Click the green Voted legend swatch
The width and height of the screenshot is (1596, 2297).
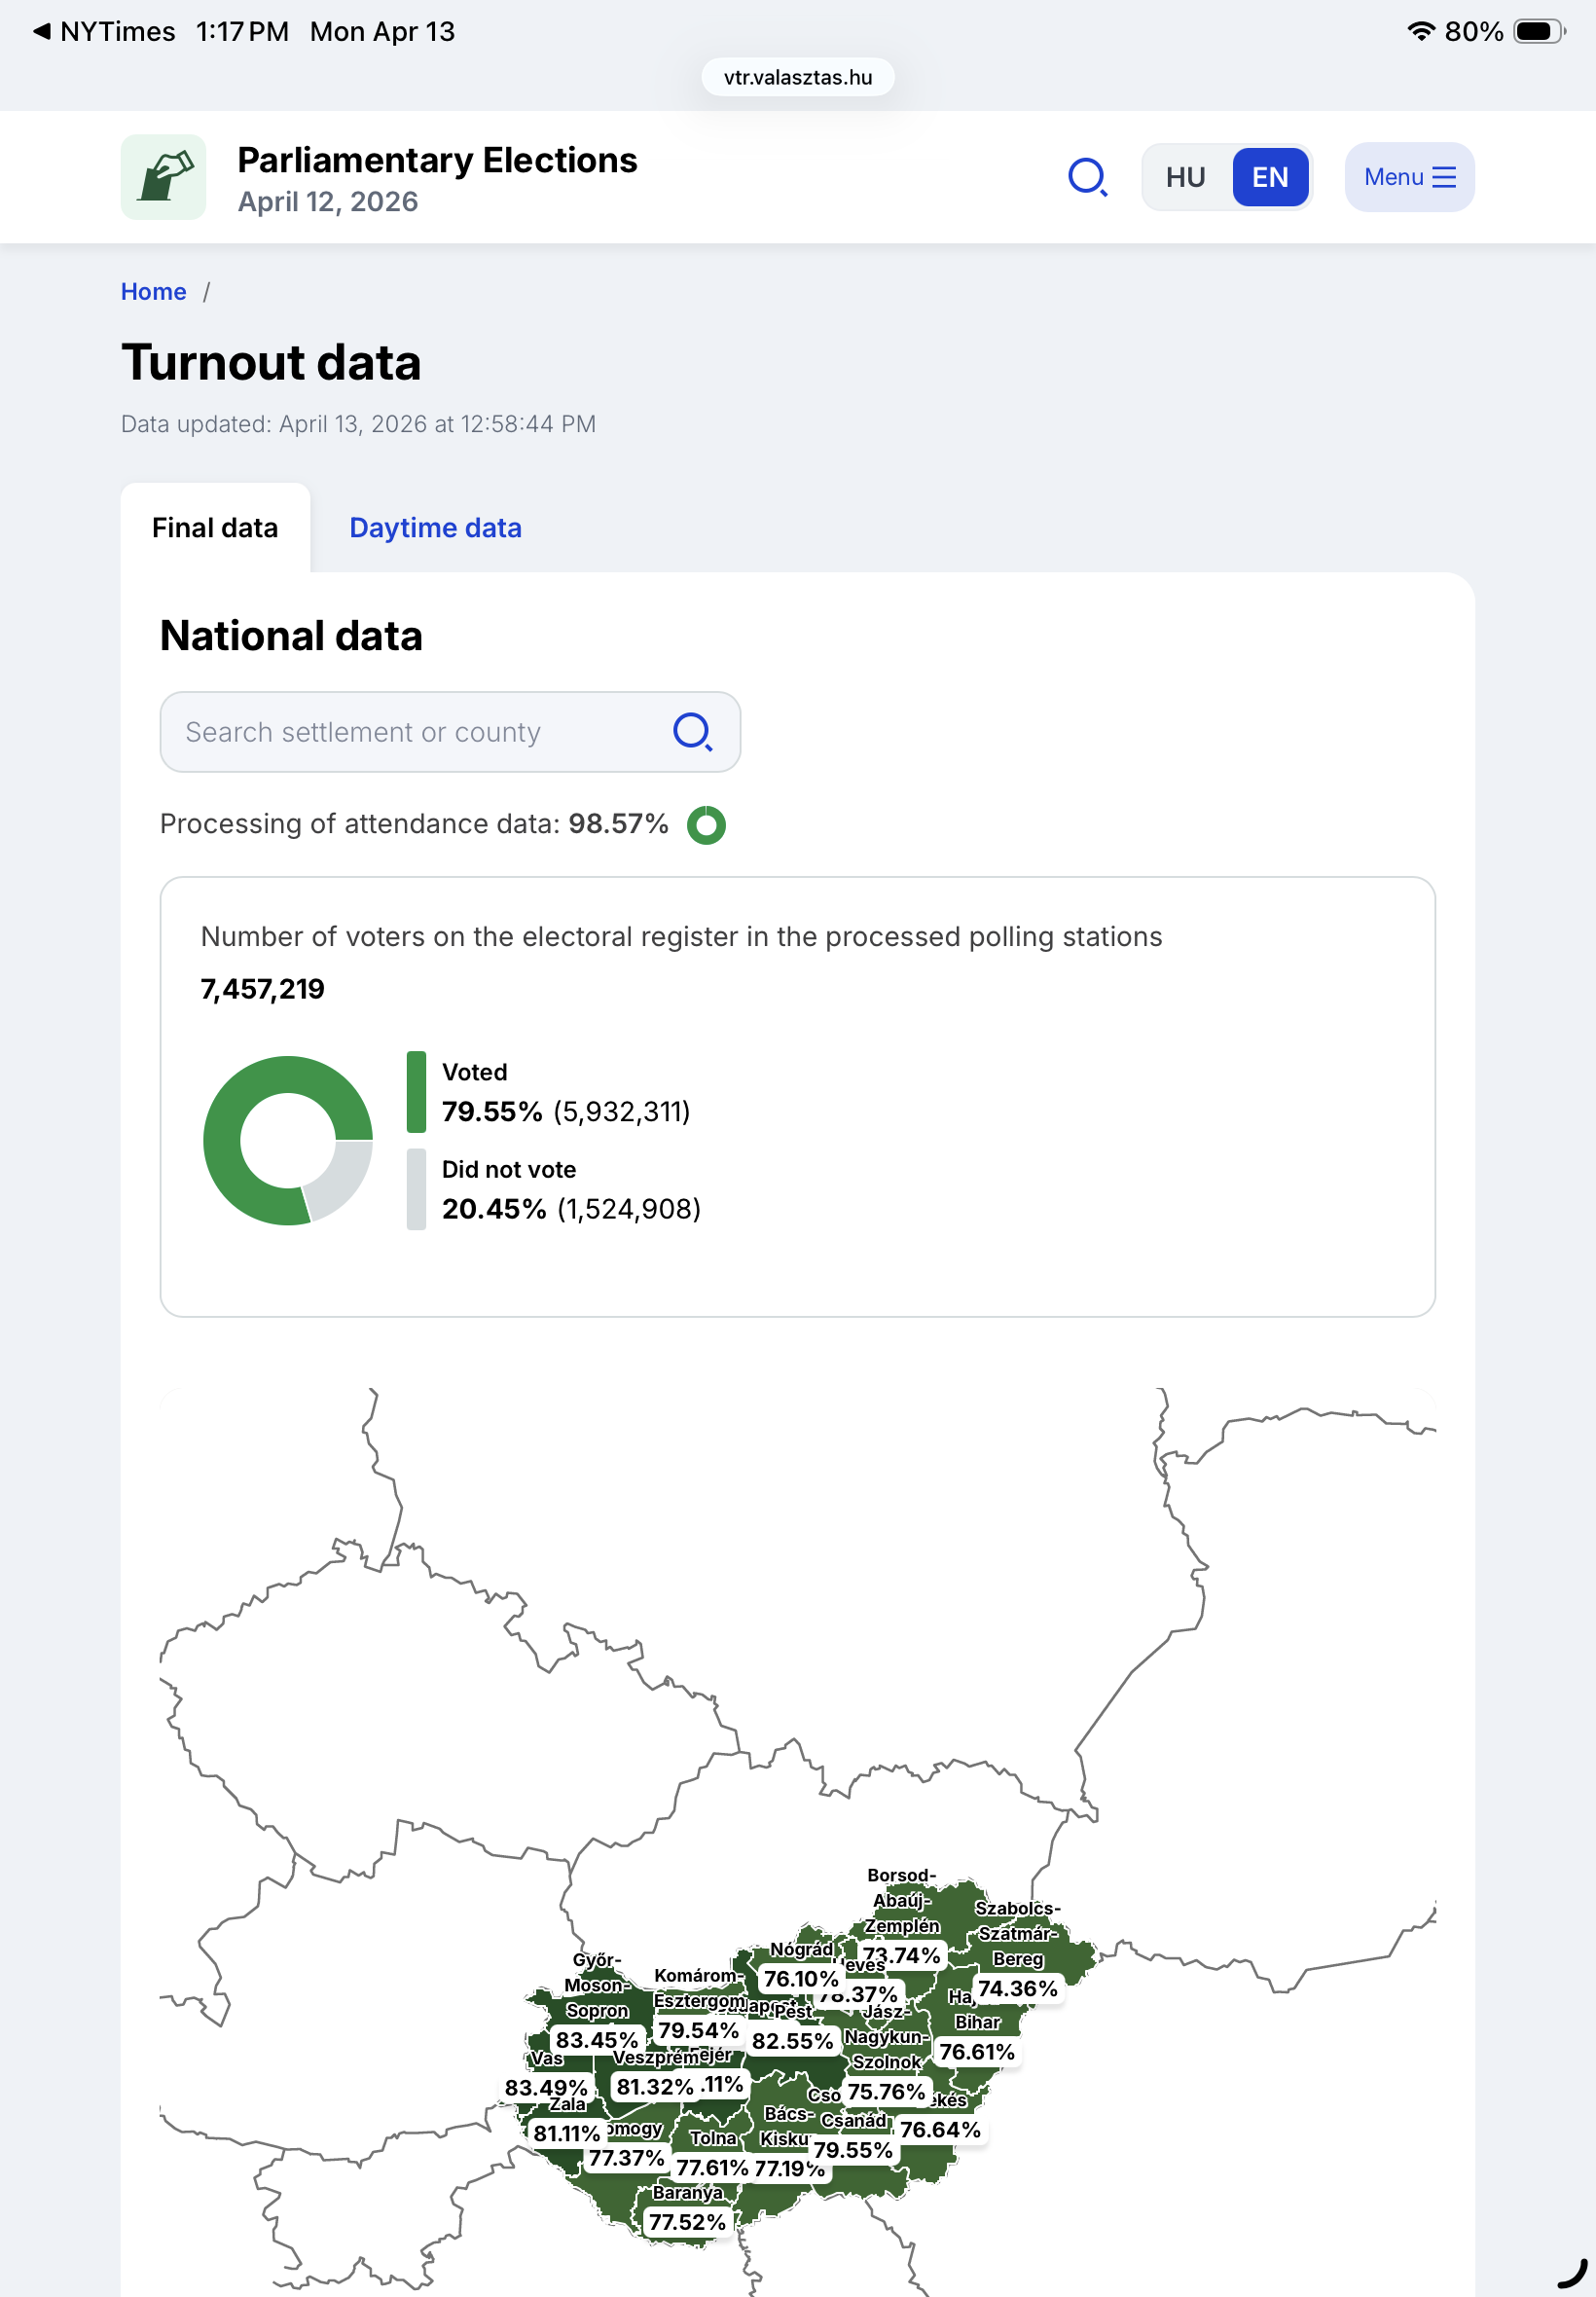(x=416, y=1092)
